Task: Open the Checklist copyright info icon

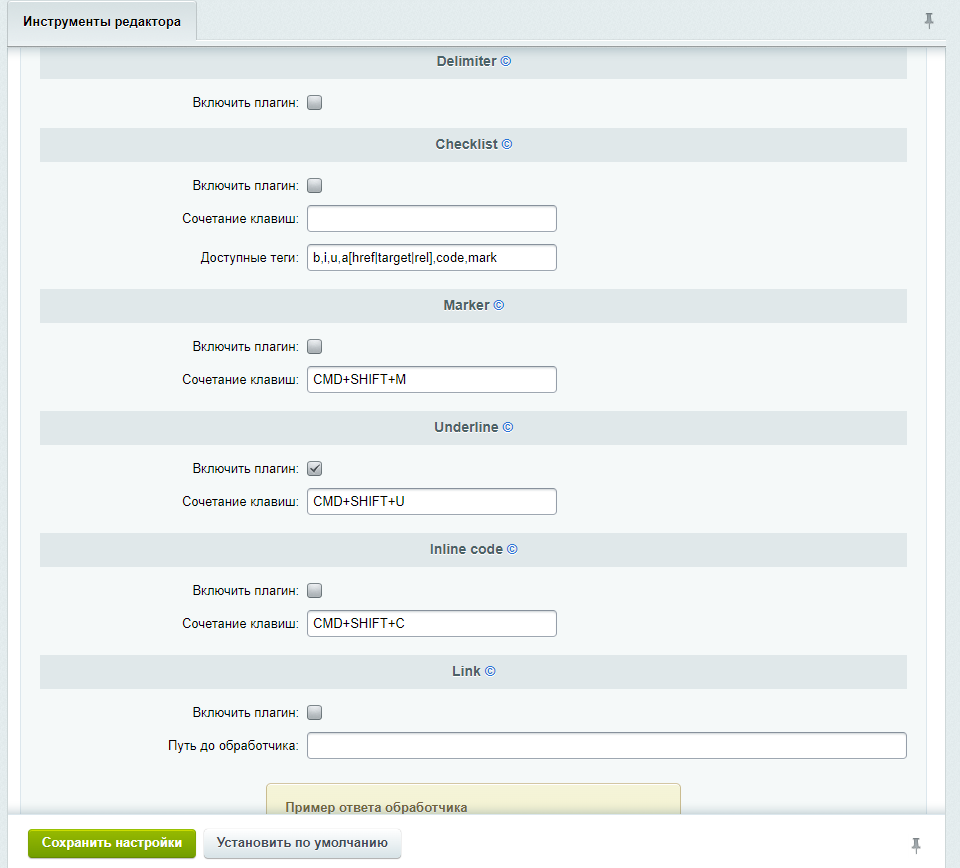Action: tap(507, 144)
